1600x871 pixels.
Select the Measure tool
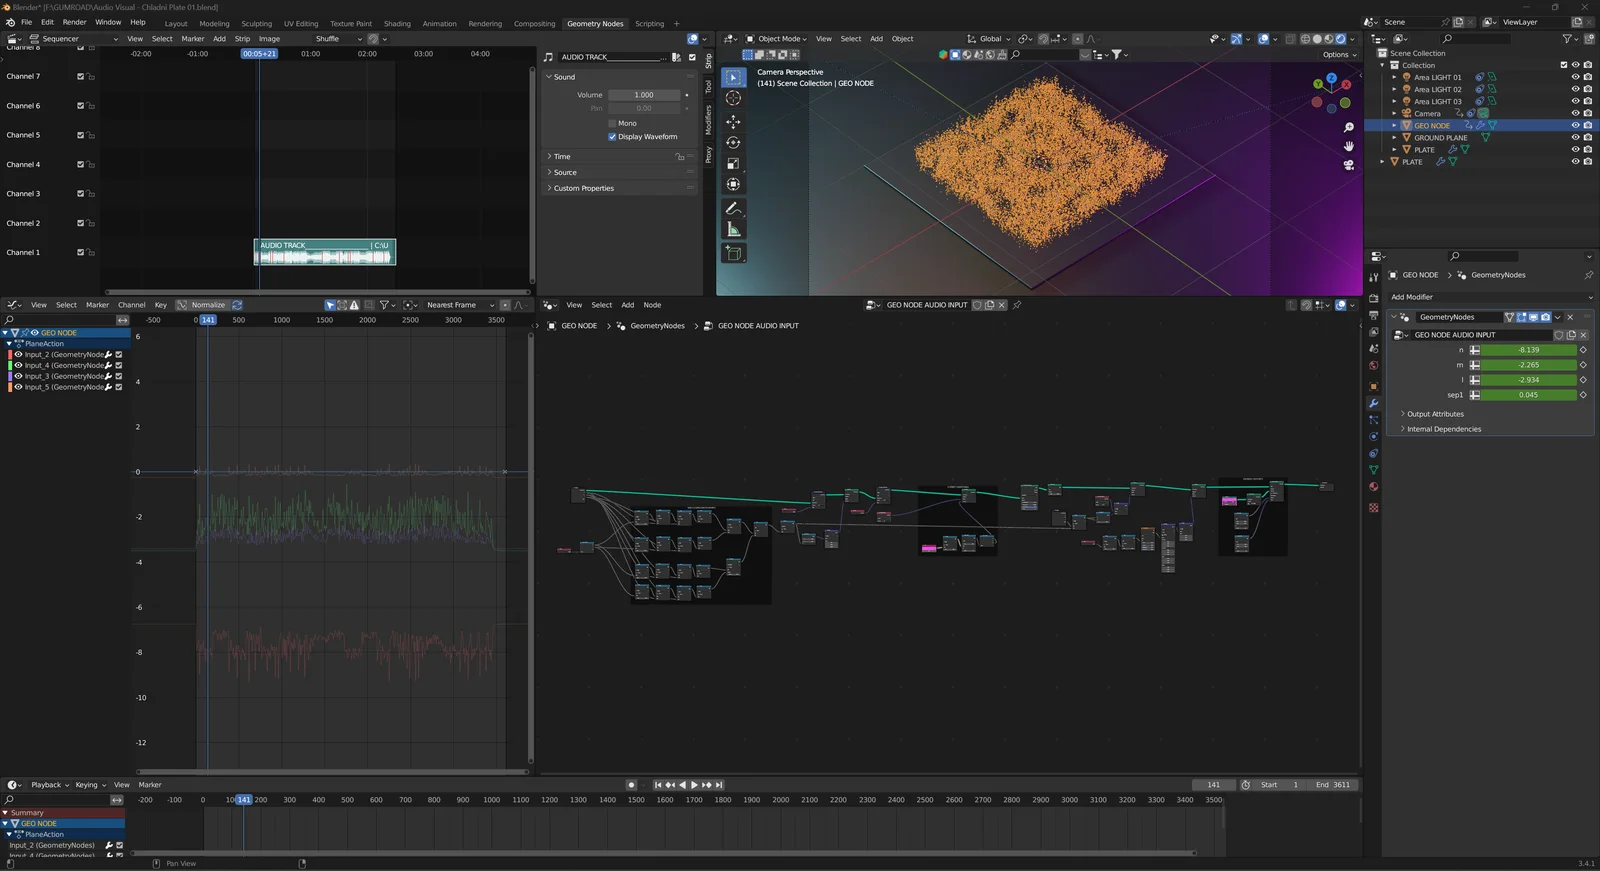pyautogui.click(x=733, y=230)
